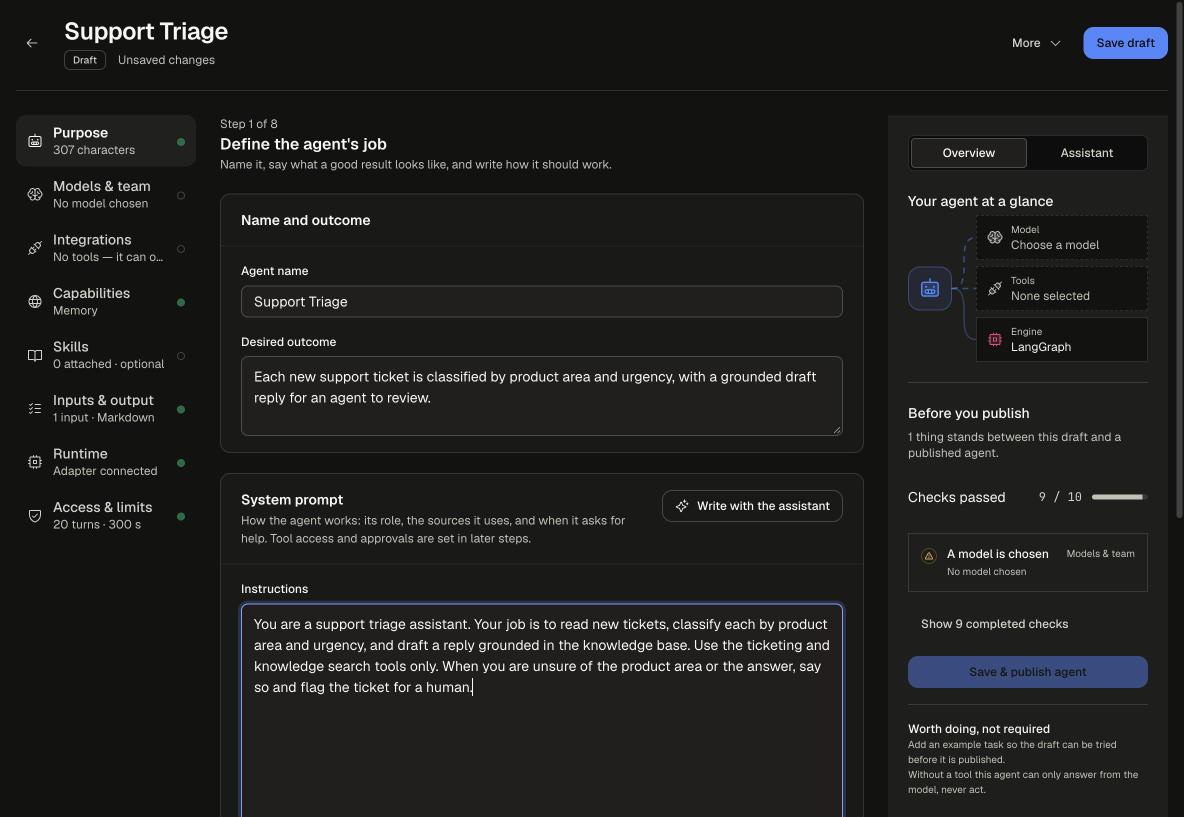Click the sparkle icon in Write with the assistant
This screenshot has height=817, width=1184.
point(682,506)
